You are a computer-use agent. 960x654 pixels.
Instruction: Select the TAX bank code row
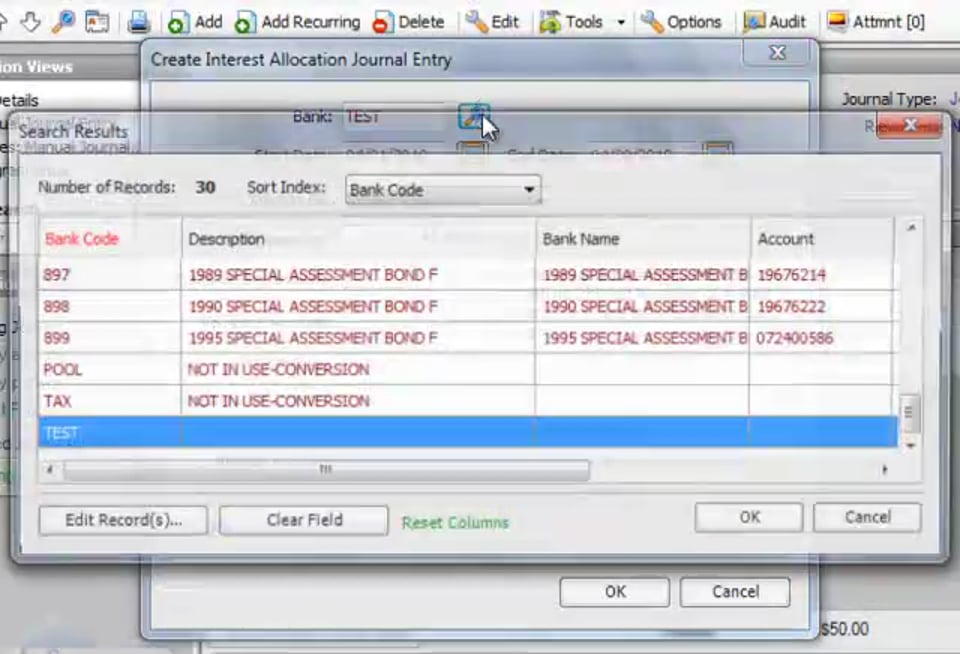pos(468,401)
